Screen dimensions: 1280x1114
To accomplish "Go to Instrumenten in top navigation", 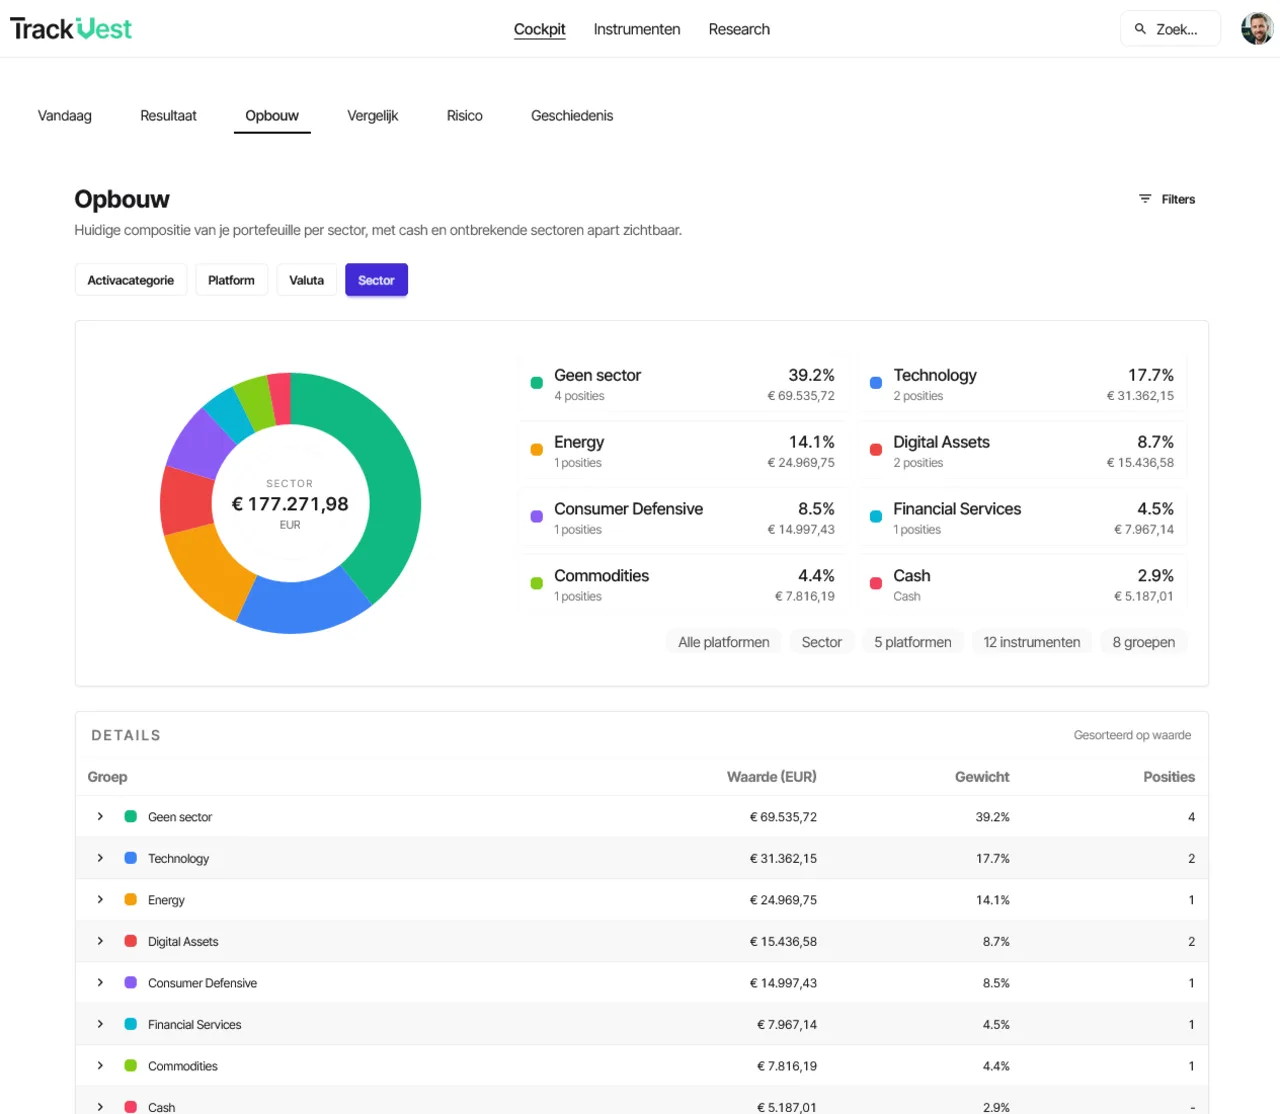I will [x=637, y=29].
